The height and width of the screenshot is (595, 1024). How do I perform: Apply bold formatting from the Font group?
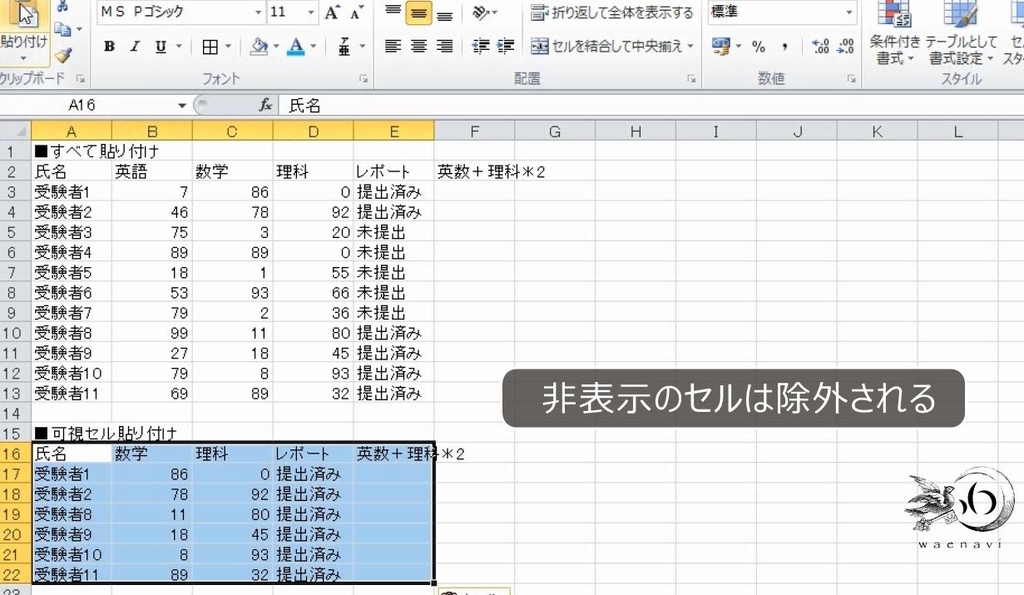click(x=107, y=45)
